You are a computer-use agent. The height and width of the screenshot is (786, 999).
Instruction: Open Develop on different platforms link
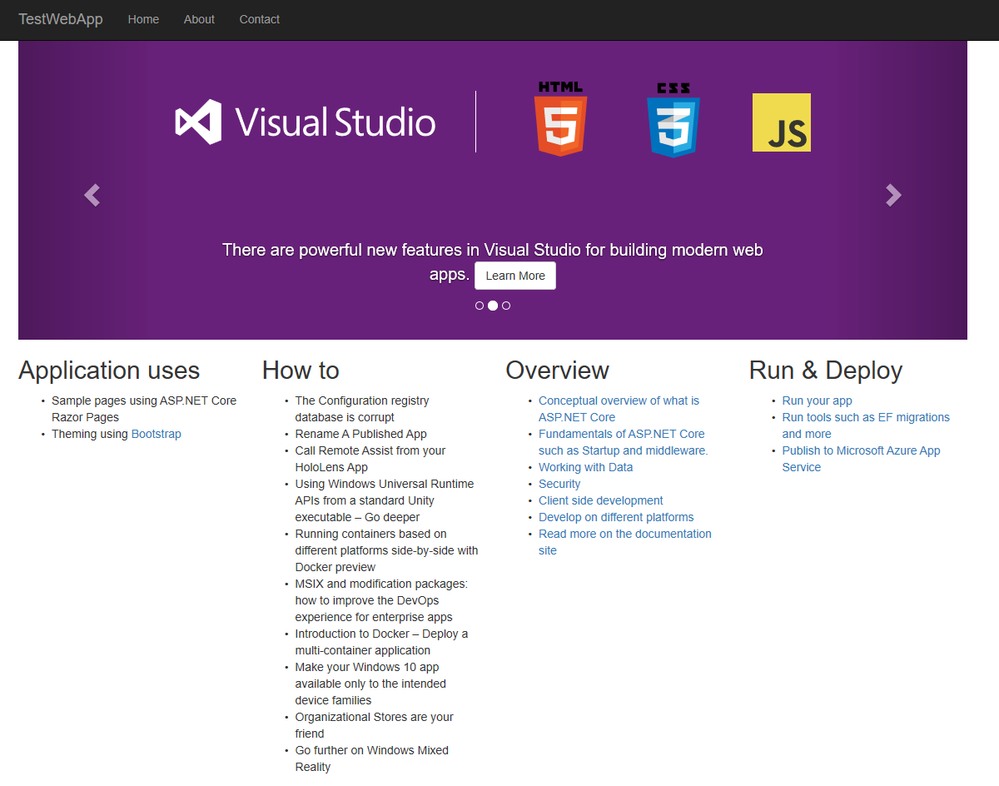616,517
